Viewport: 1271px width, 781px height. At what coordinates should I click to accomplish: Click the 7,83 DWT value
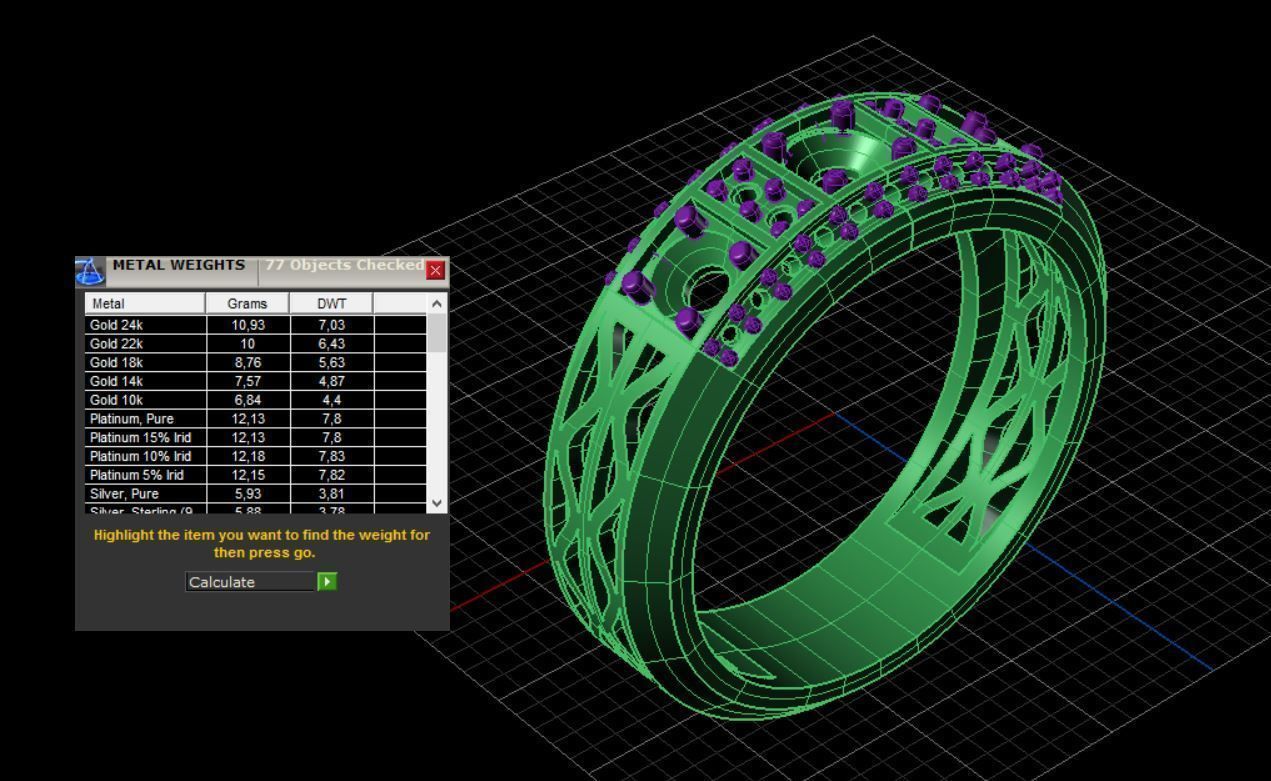[x=331, y=456]
